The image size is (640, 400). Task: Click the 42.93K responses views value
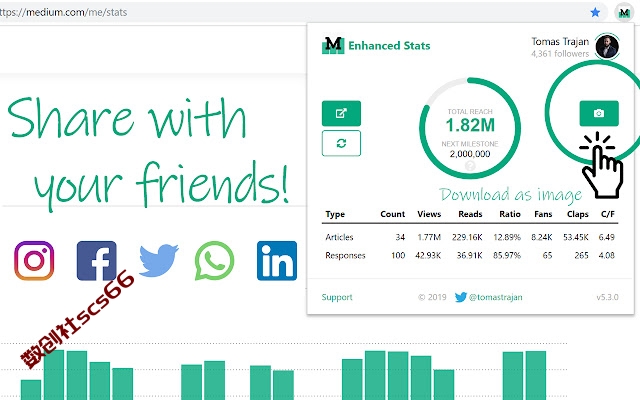point(428,256)
